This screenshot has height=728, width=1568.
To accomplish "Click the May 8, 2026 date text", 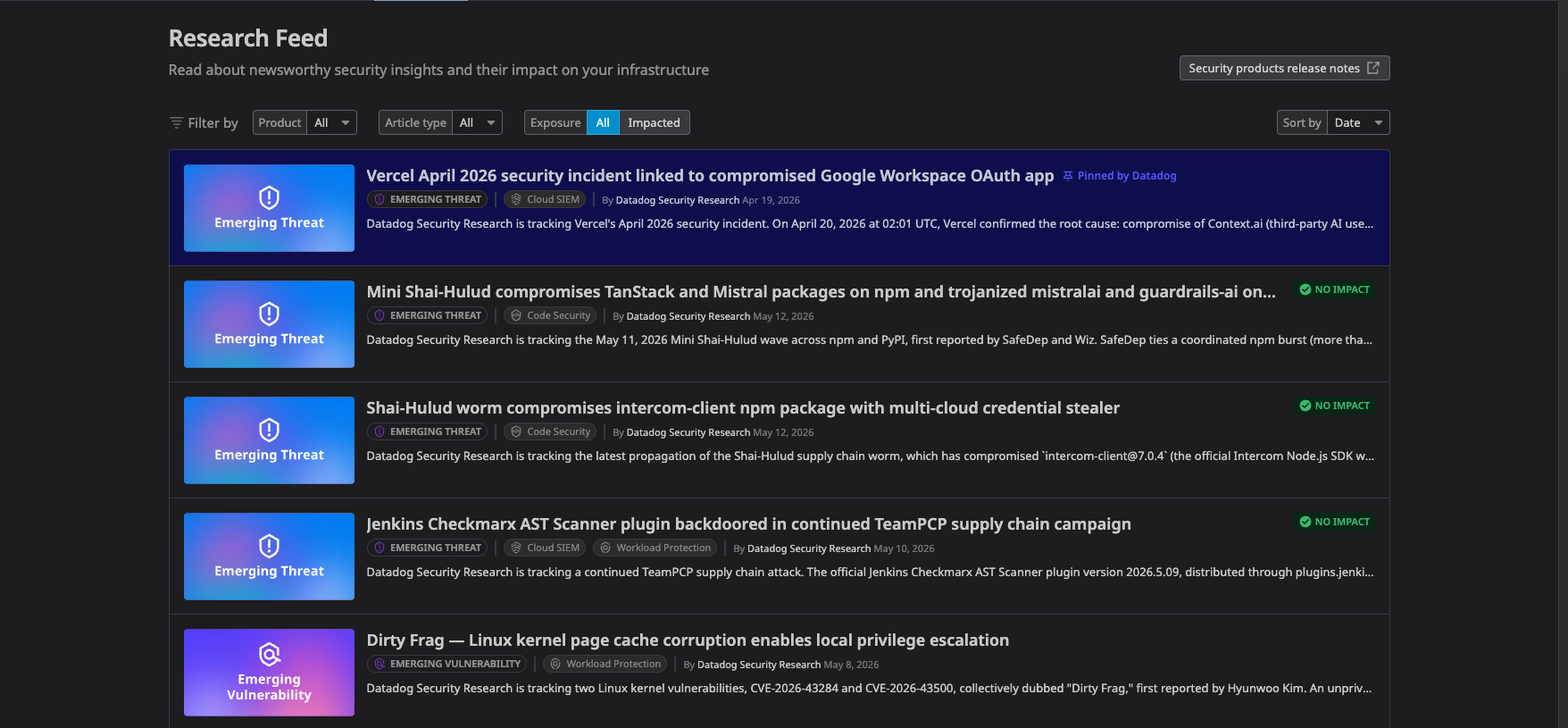I will coord(851,664).
